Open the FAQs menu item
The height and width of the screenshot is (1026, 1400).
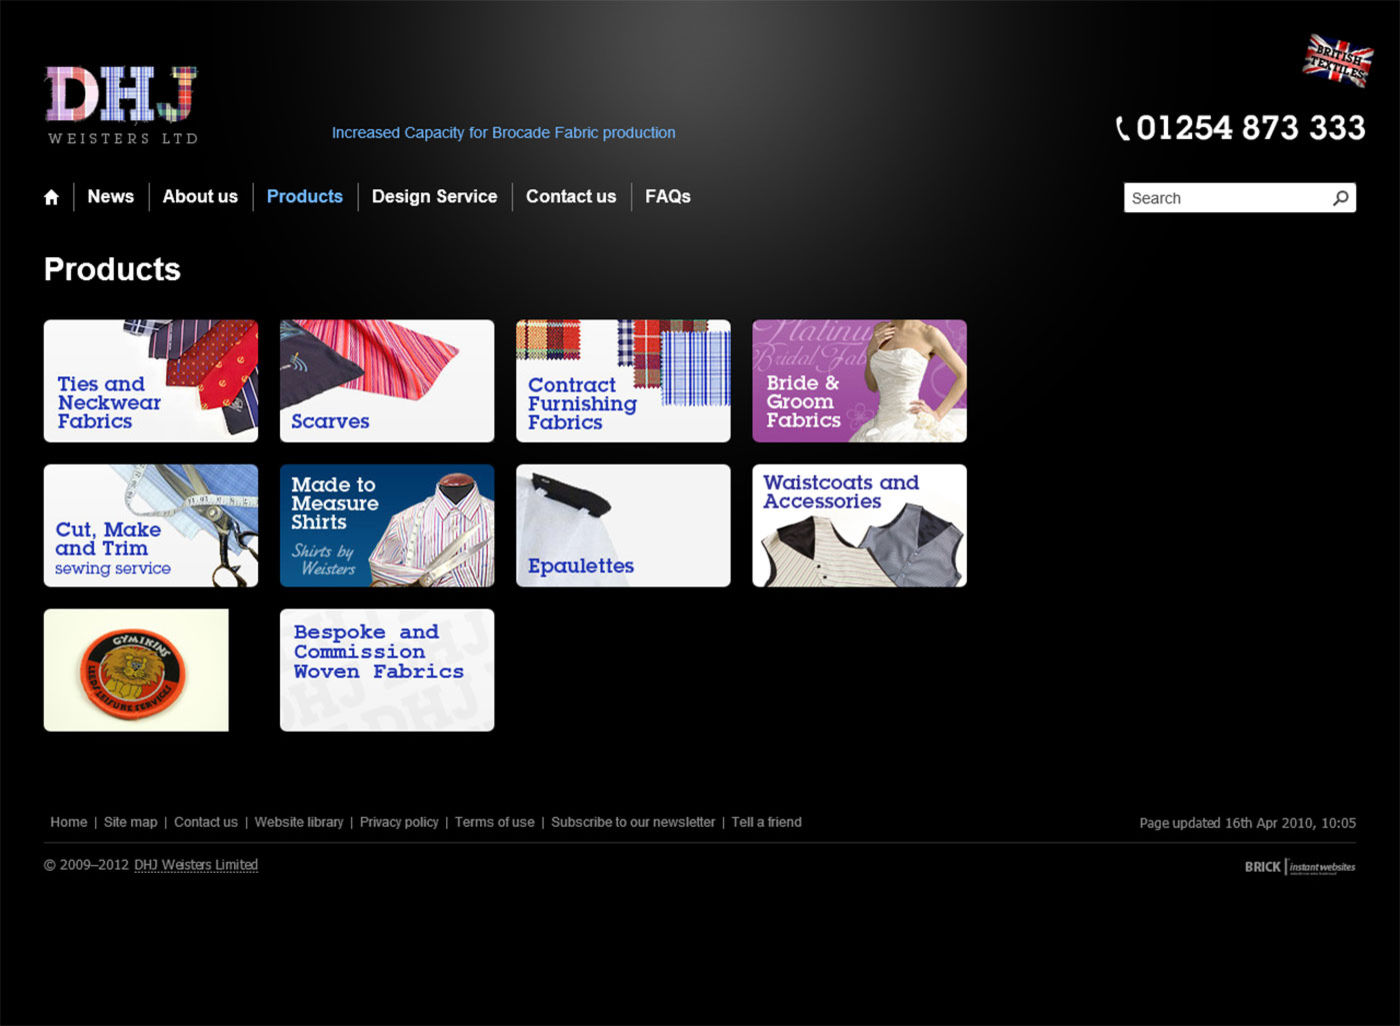pyautogui.click(x=667, y=196)
